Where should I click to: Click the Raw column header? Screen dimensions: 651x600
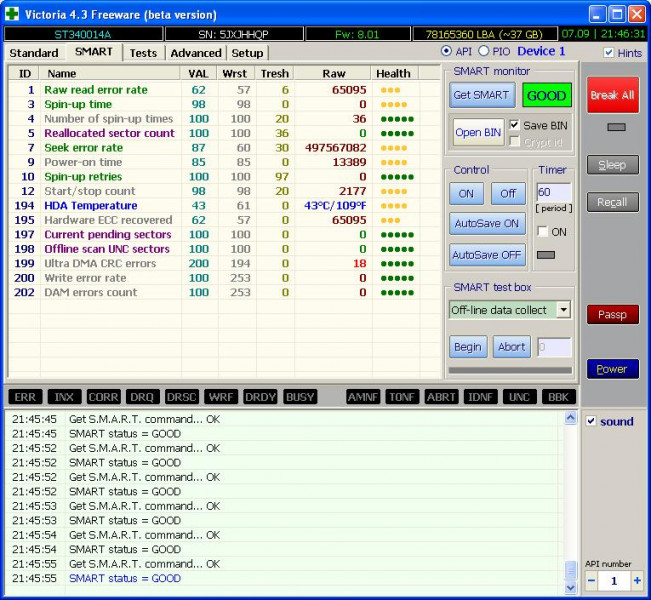pos(333,73)
